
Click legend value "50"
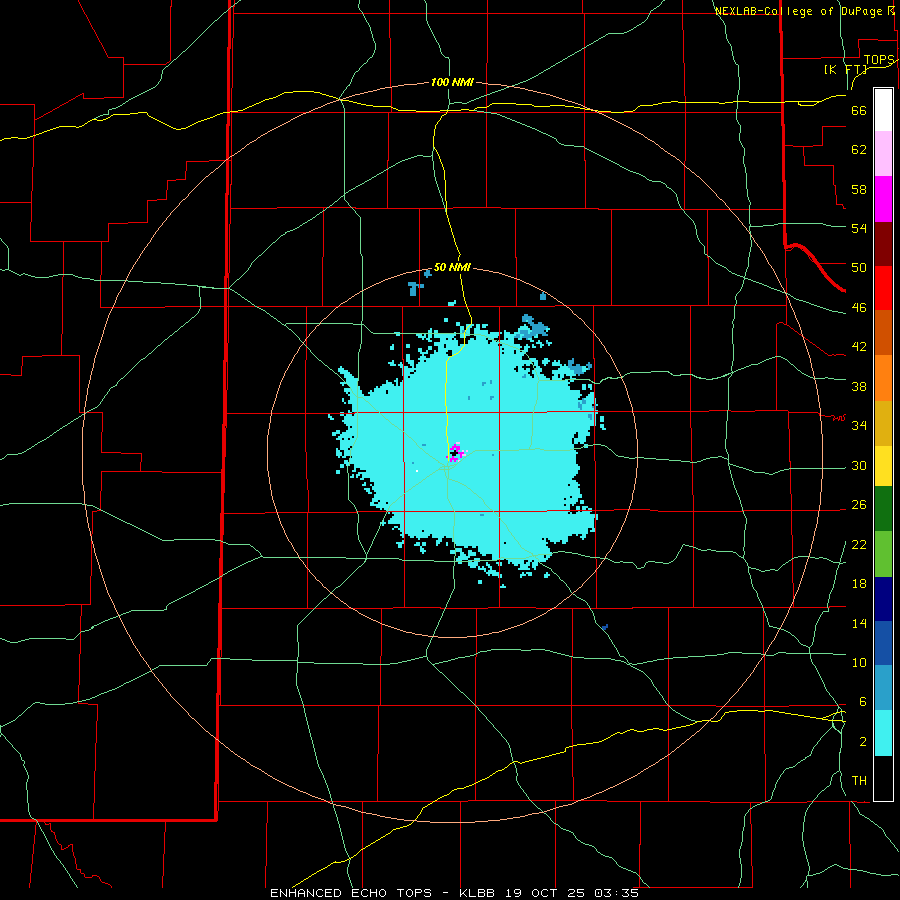tap(859, 267)
